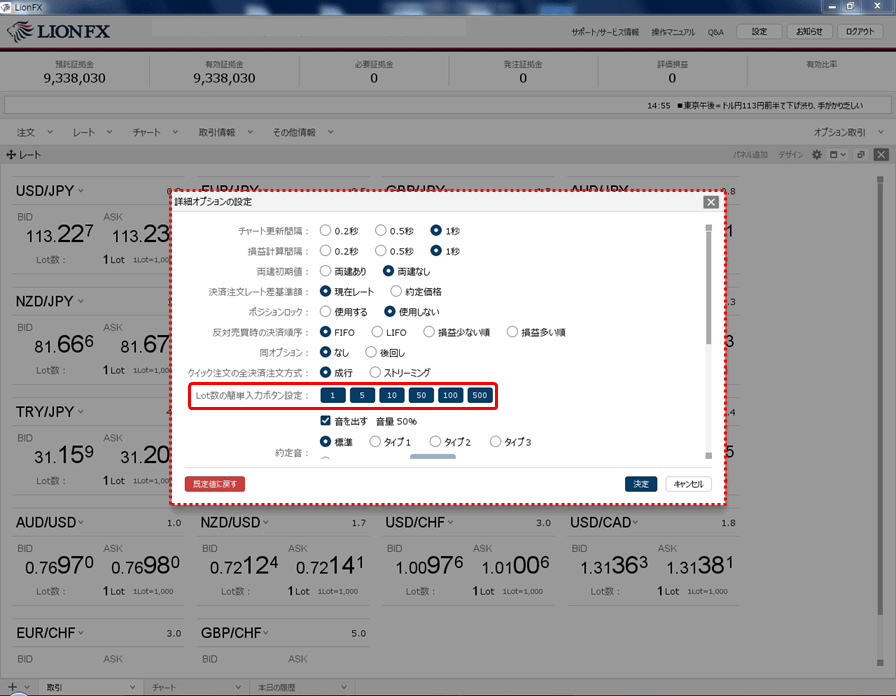Expand USD/JPY currency pair dropdown
This screenshot has height=696, width=896.
point(81,190)
